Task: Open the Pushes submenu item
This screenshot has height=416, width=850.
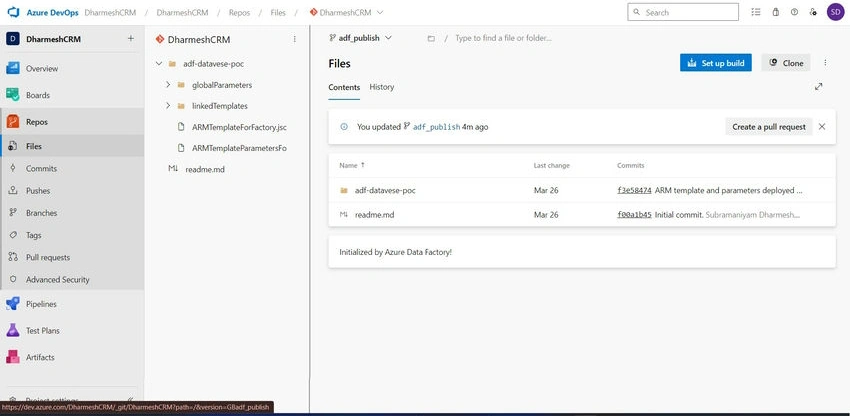Action: point(72,190)
